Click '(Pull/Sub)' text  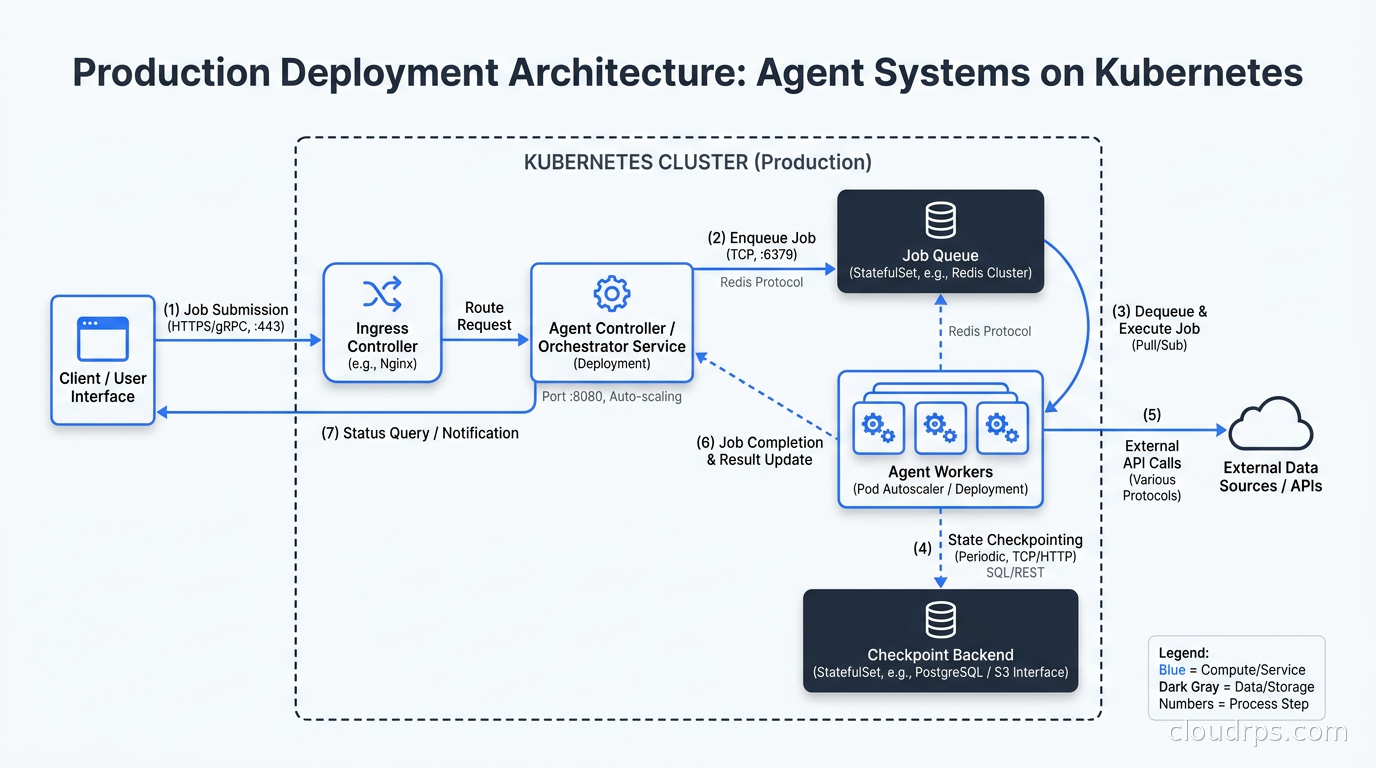[x=1159, y=345]
